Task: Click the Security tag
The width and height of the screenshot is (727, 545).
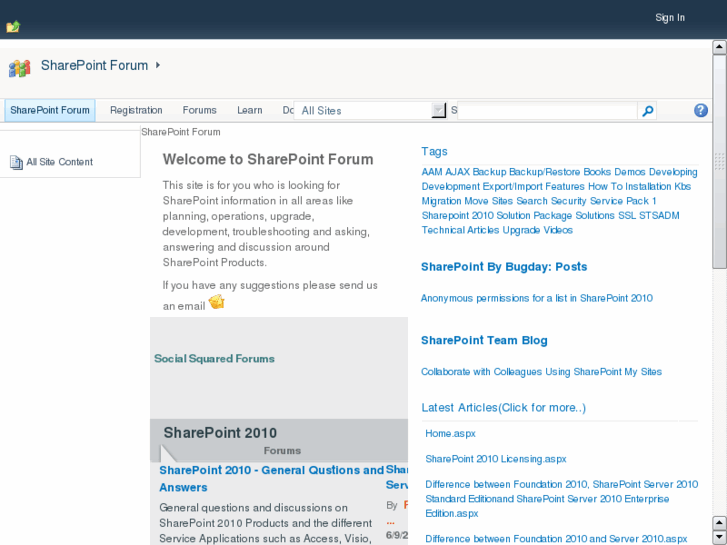Action: pos(568,201)
